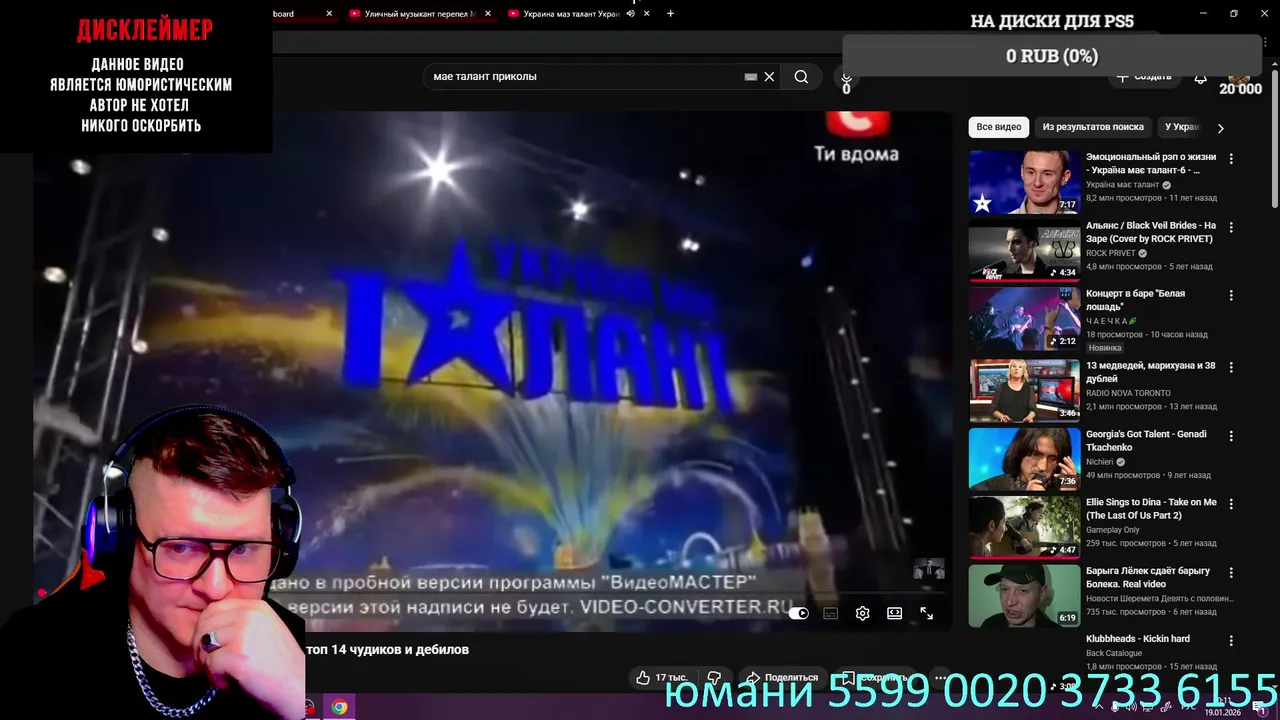The image size is (1280, 720).
Task: Close the Украина маэ талант tab
Action: pos(646,14)
